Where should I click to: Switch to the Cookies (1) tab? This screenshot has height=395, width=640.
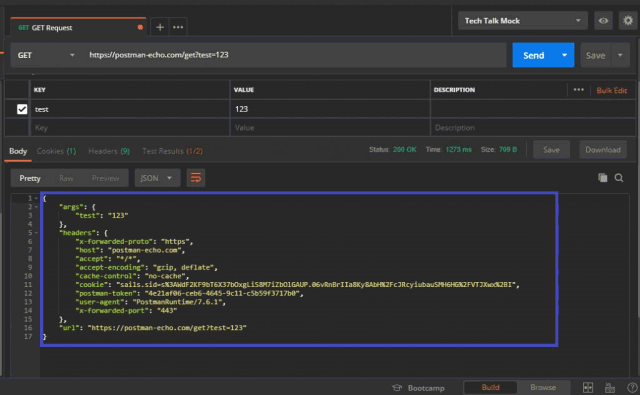pos(56,151)
